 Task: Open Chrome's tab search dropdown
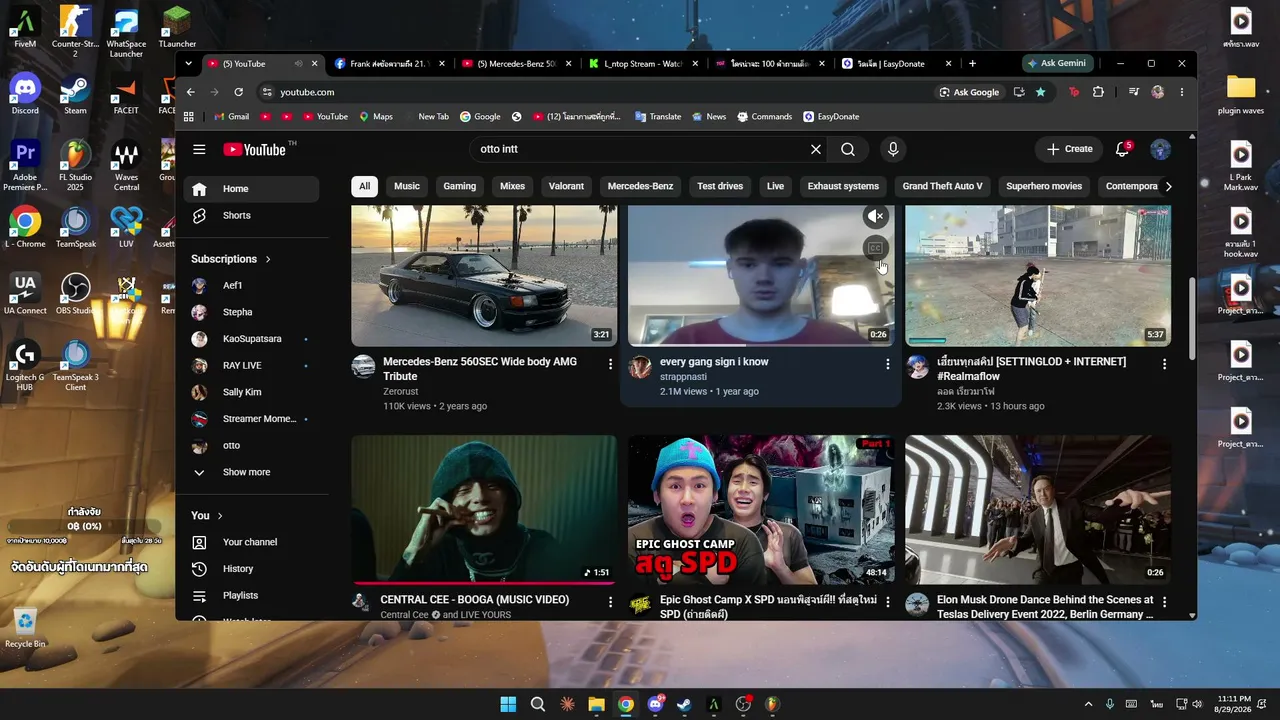click(188, 64)
